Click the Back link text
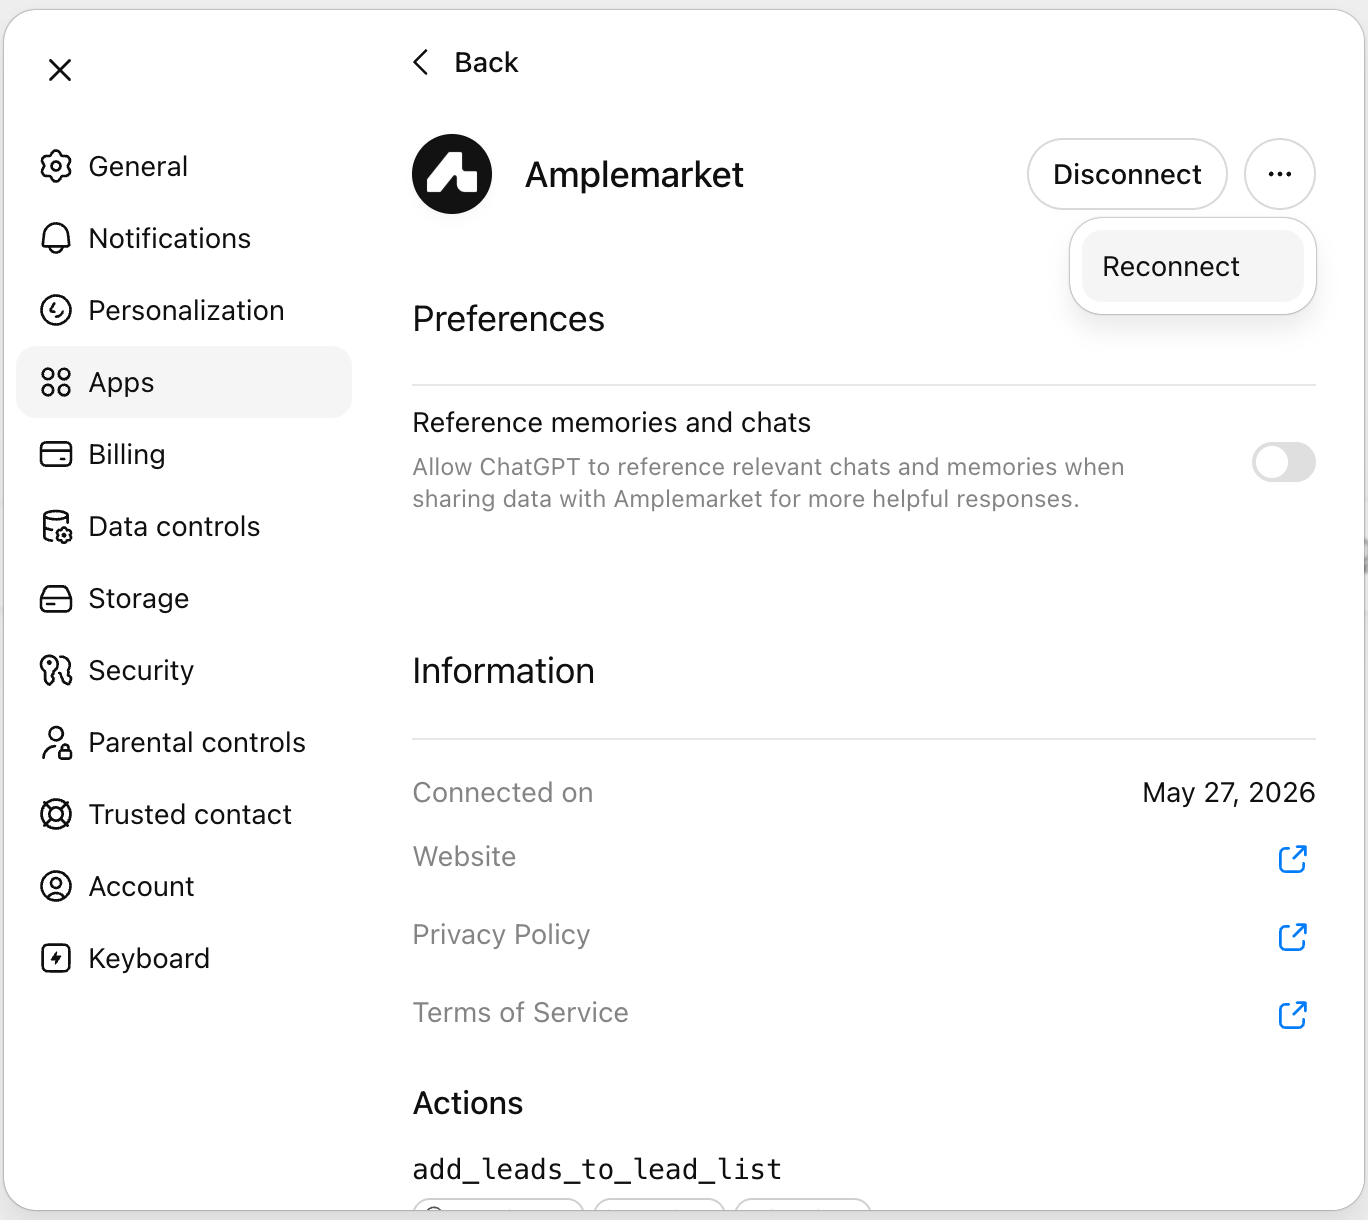Viewport: 1368px width, 1220px height. point(486,62)
